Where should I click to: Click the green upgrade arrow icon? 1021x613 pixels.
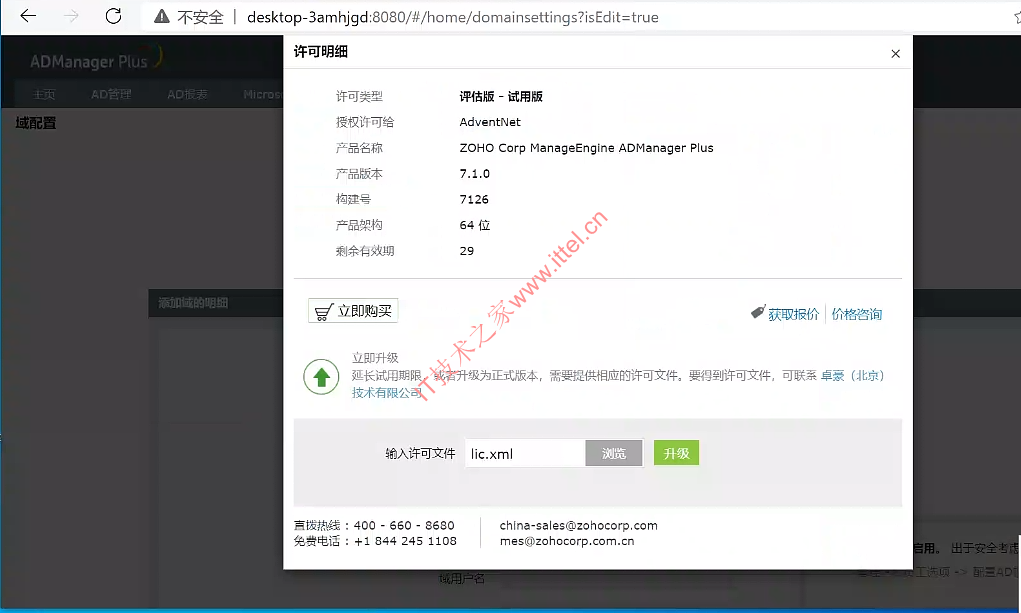click(321, 377)
